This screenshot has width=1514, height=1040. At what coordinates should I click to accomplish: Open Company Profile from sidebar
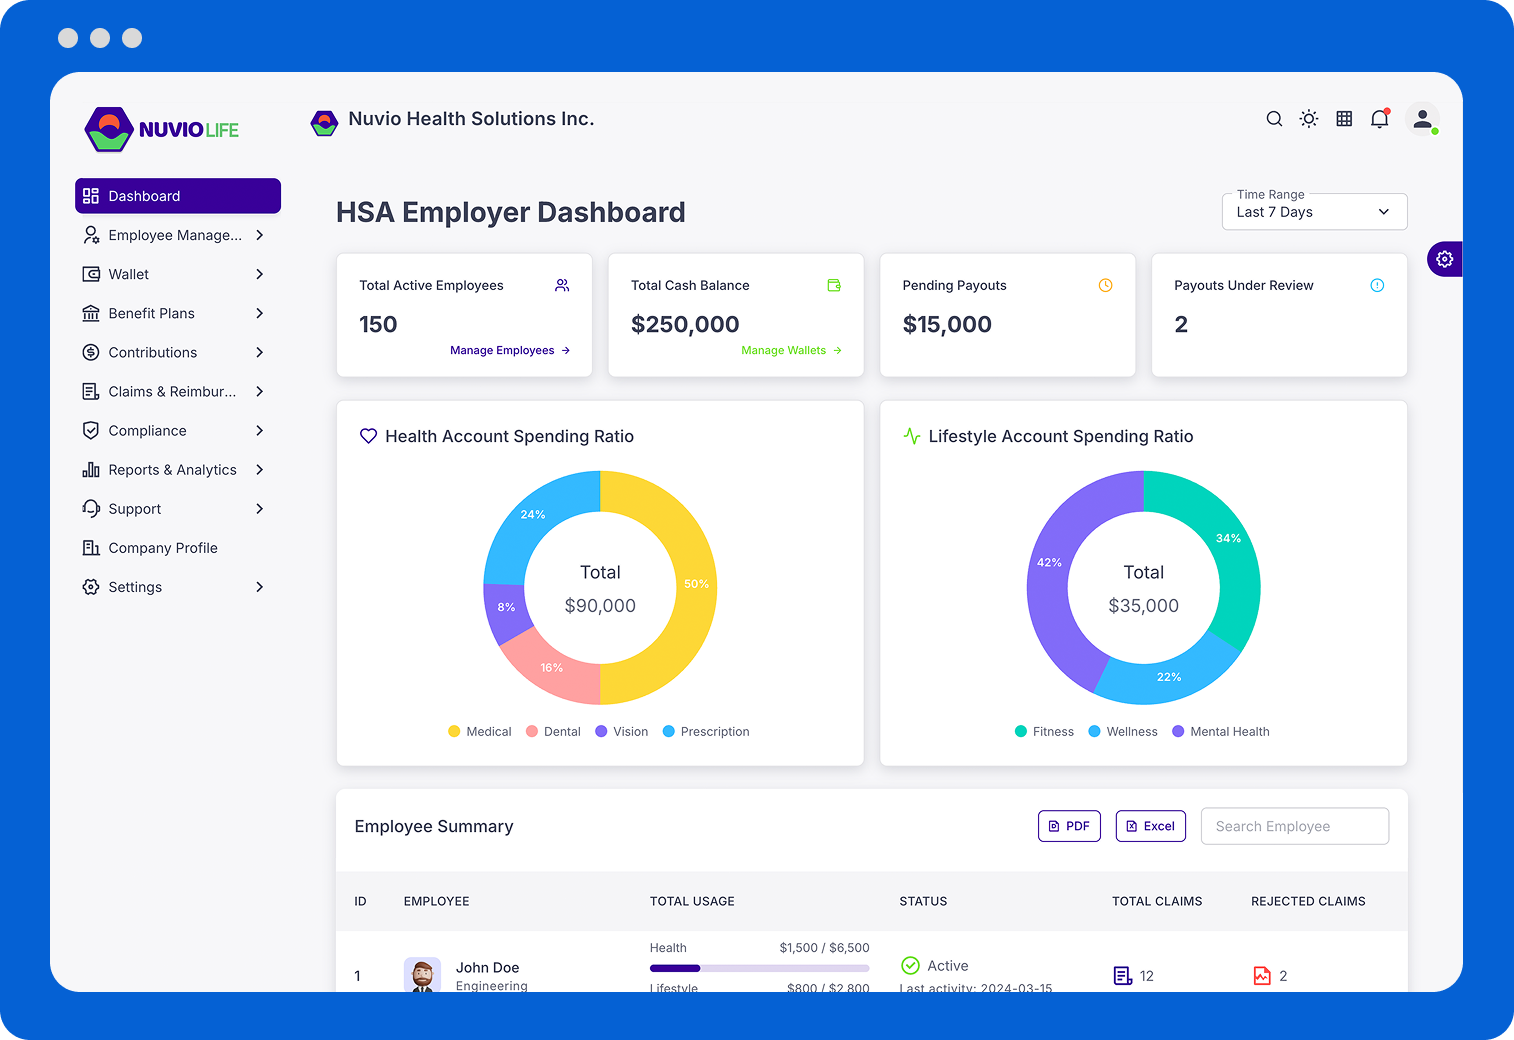[x=162, y=548]
